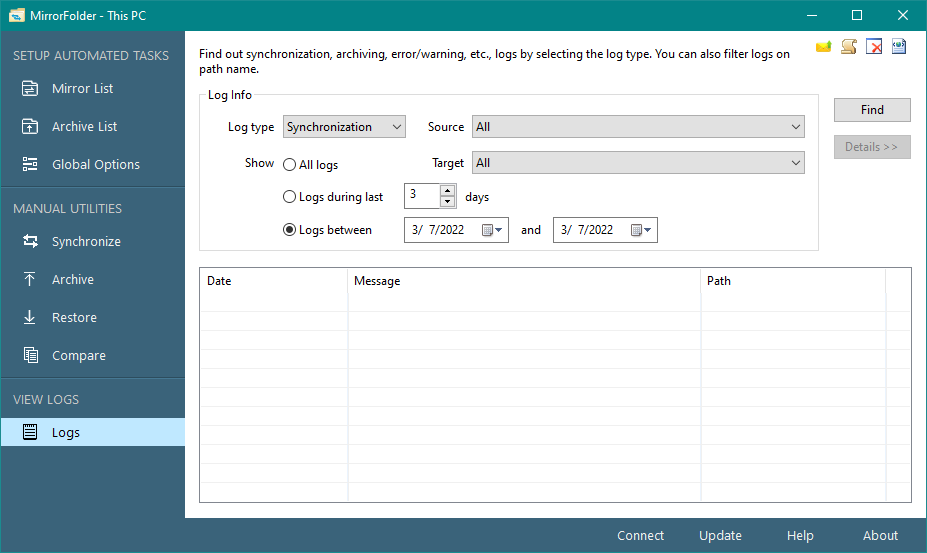Click the send logs by email envelope icon
The height and width of the screenshot is (553, 927).
pos(824,47)
